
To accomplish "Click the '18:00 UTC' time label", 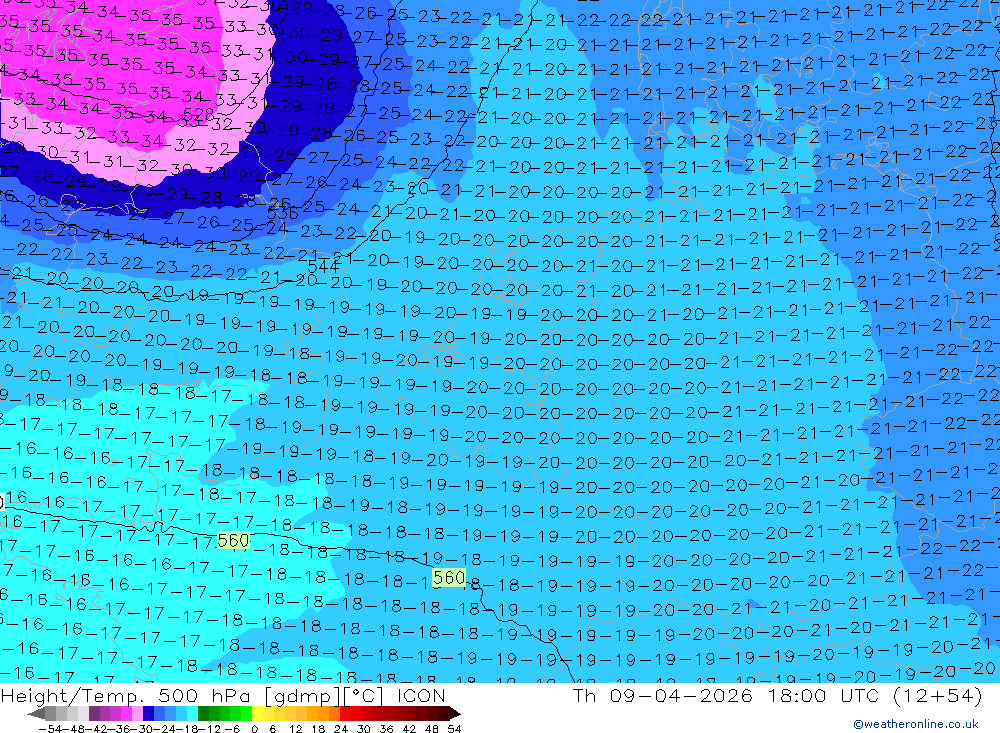I will (823, 695).
